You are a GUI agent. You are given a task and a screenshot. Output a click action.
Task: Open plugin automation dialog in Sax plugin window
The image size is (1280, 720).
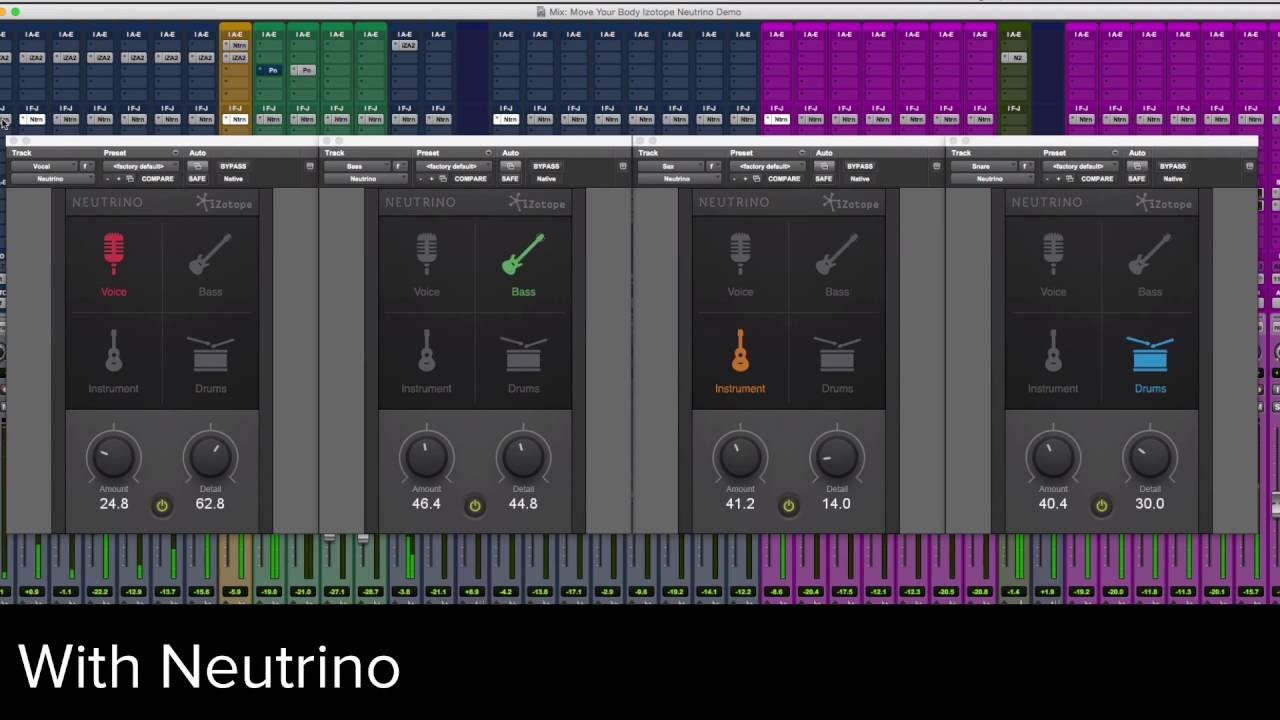coord(824,166)
